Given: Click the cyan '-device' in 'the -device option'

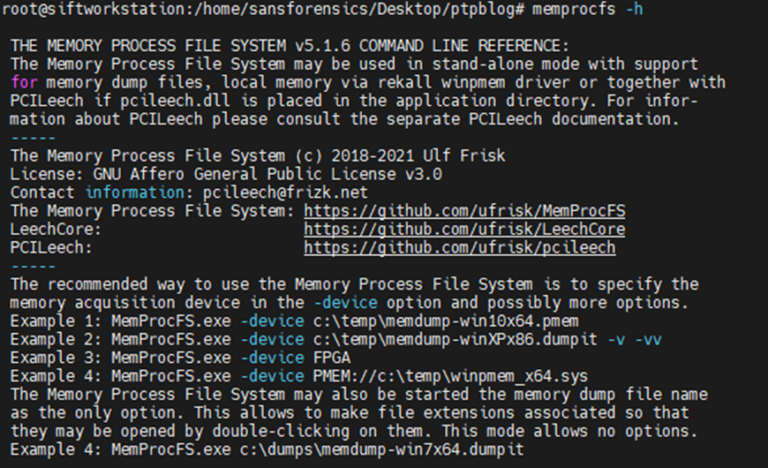Looking at the screenshot, I should point(346,303).
